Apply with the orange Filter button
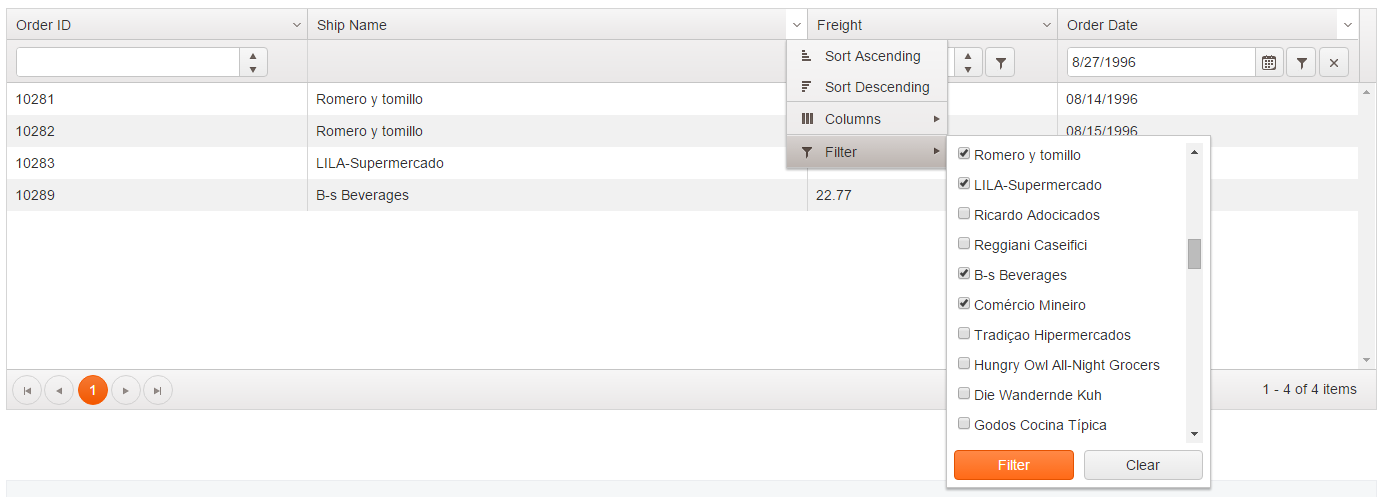The height and width of the screenshot is (497, 1388). click(1013, 465)
